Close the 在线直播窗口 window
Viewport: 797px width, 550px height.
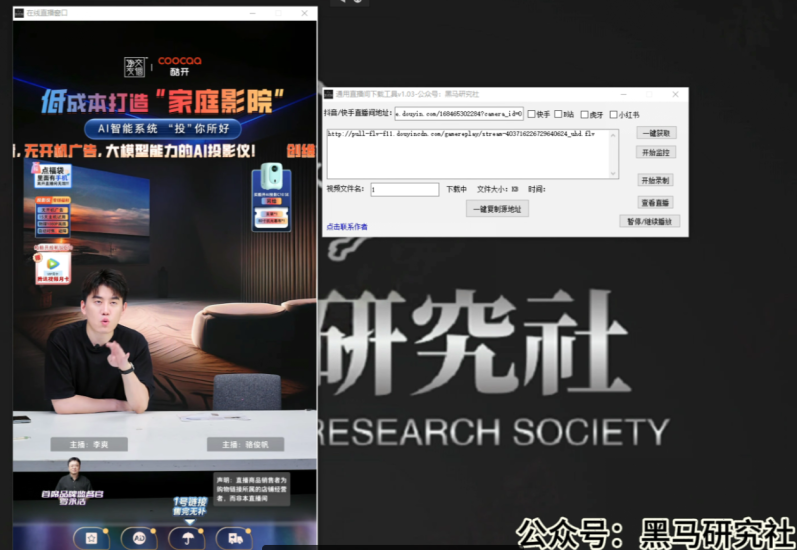304,13
